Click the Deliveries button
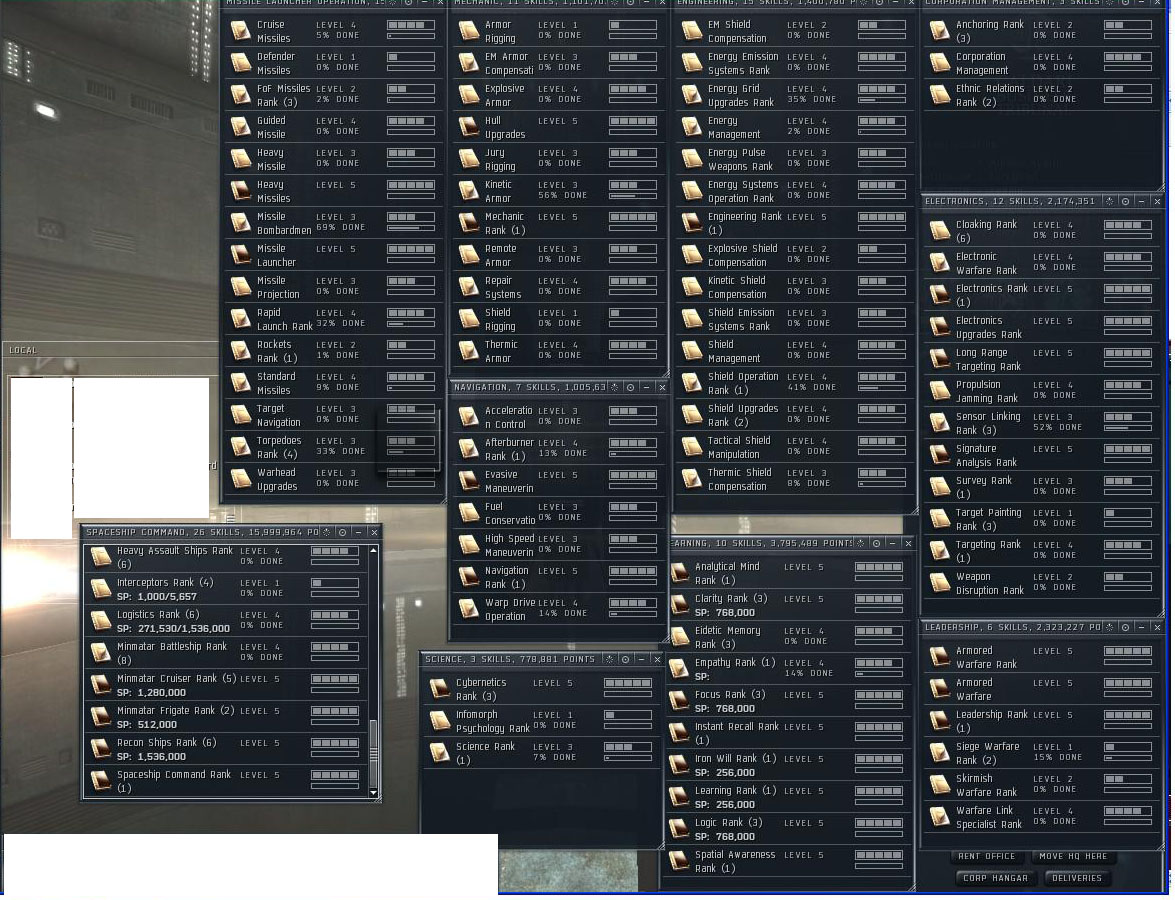The height and width of the screenshot is (900, 1175). click(1077, 878)
